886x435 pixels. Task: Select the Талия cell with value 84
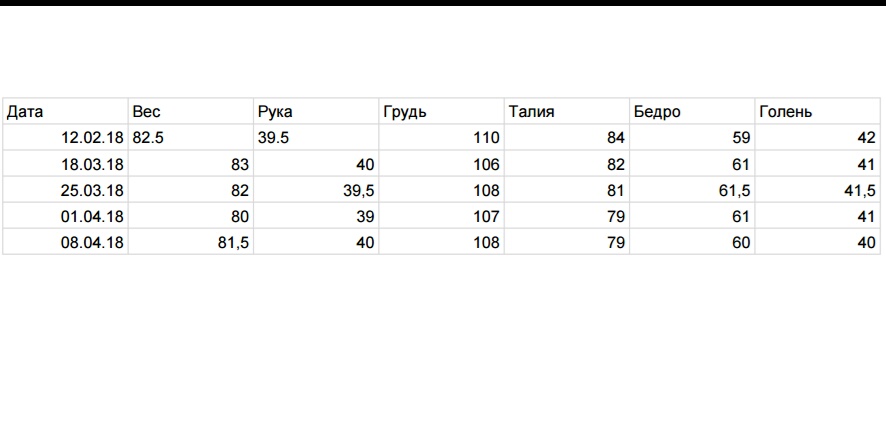[x=566, y=139]
